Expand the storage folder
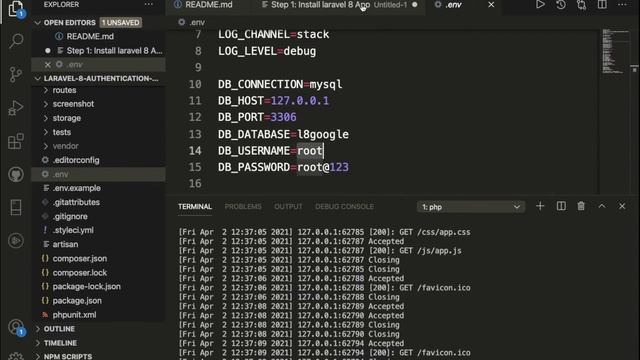 [x=67, y=118]
